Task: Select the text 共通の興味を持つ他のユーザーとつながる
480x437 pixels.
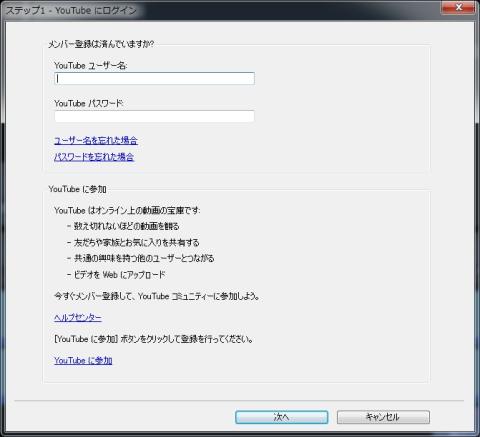Action: pyautogui.click(x=144, y=258)
